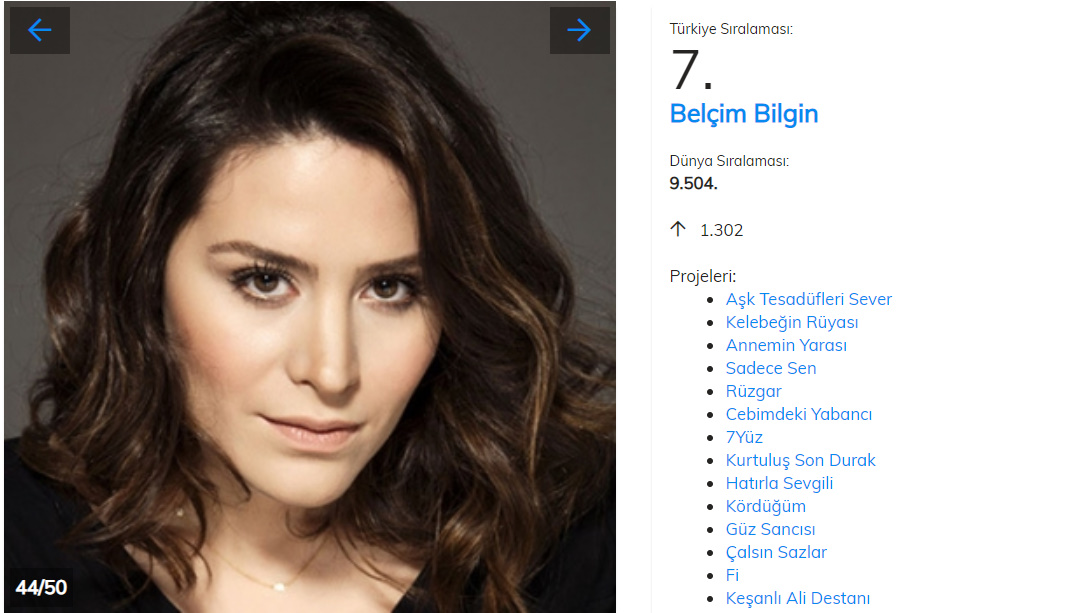The image size is (1071, 613).
Task: Open the Belçim Bilgin name link
Action: point(743,114)
